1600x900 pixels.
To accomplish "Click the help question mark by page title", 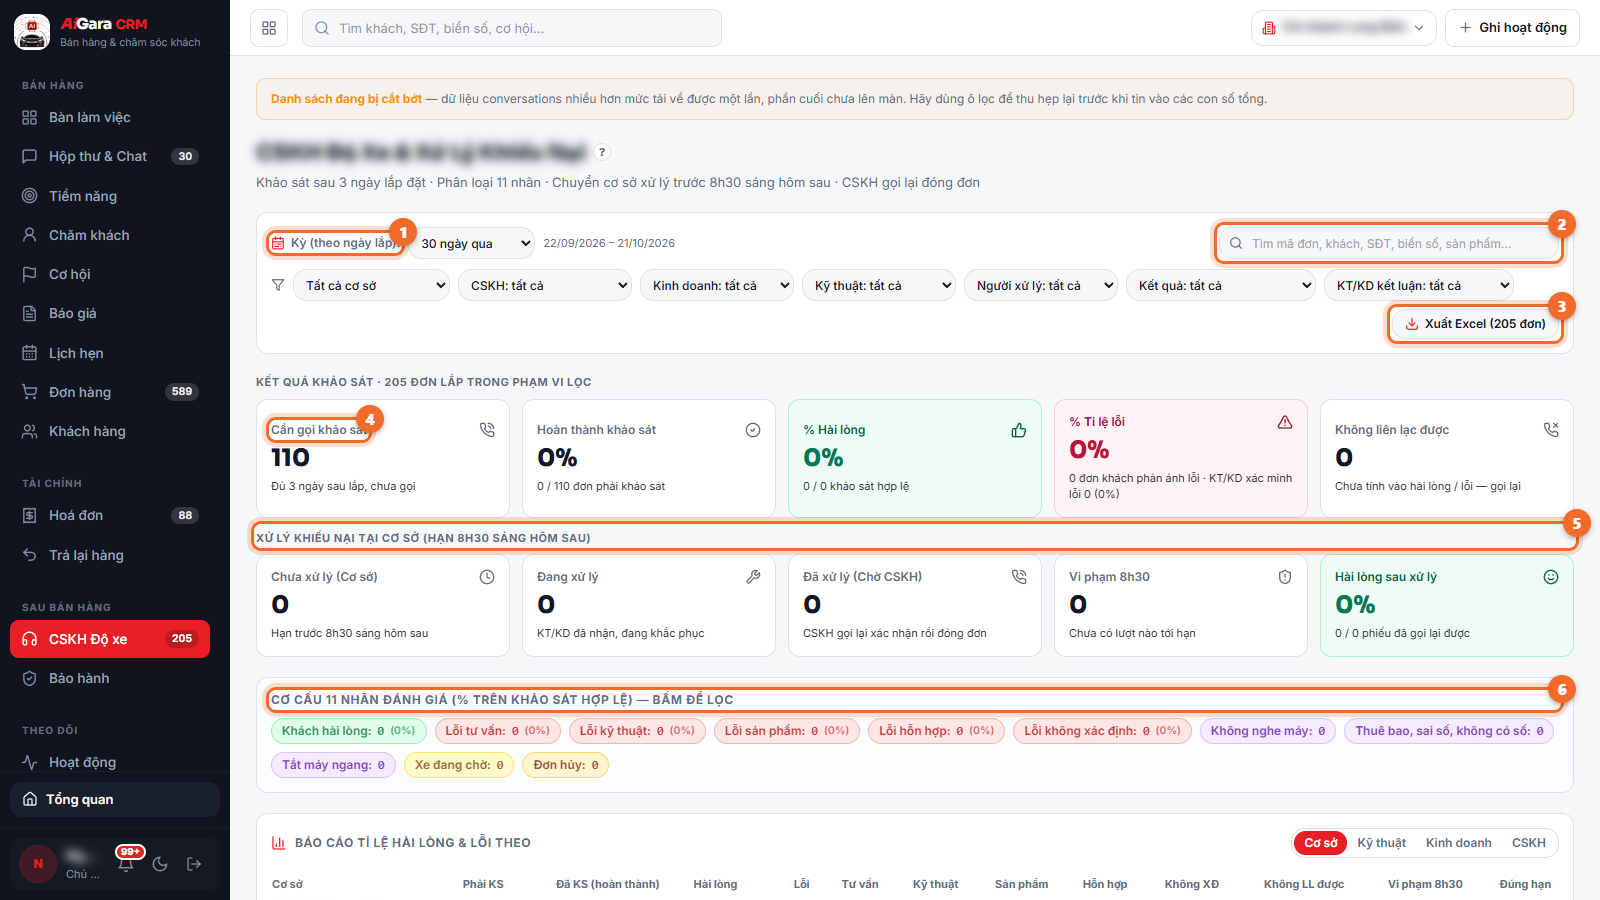I will (x=601, y=152).
